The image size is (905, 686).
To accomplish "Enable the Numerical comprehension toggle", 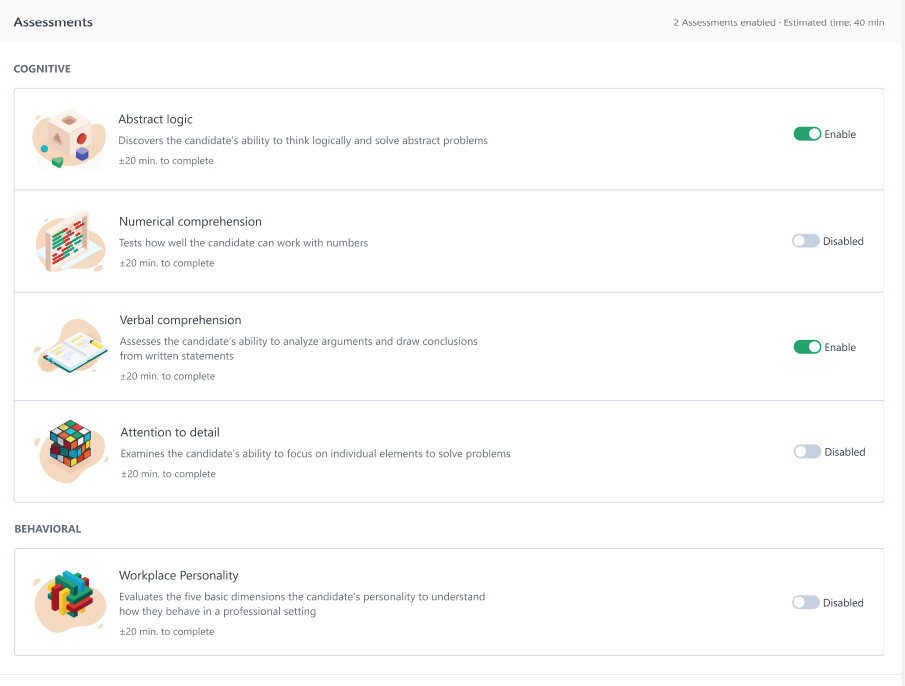I will point(806,241).
